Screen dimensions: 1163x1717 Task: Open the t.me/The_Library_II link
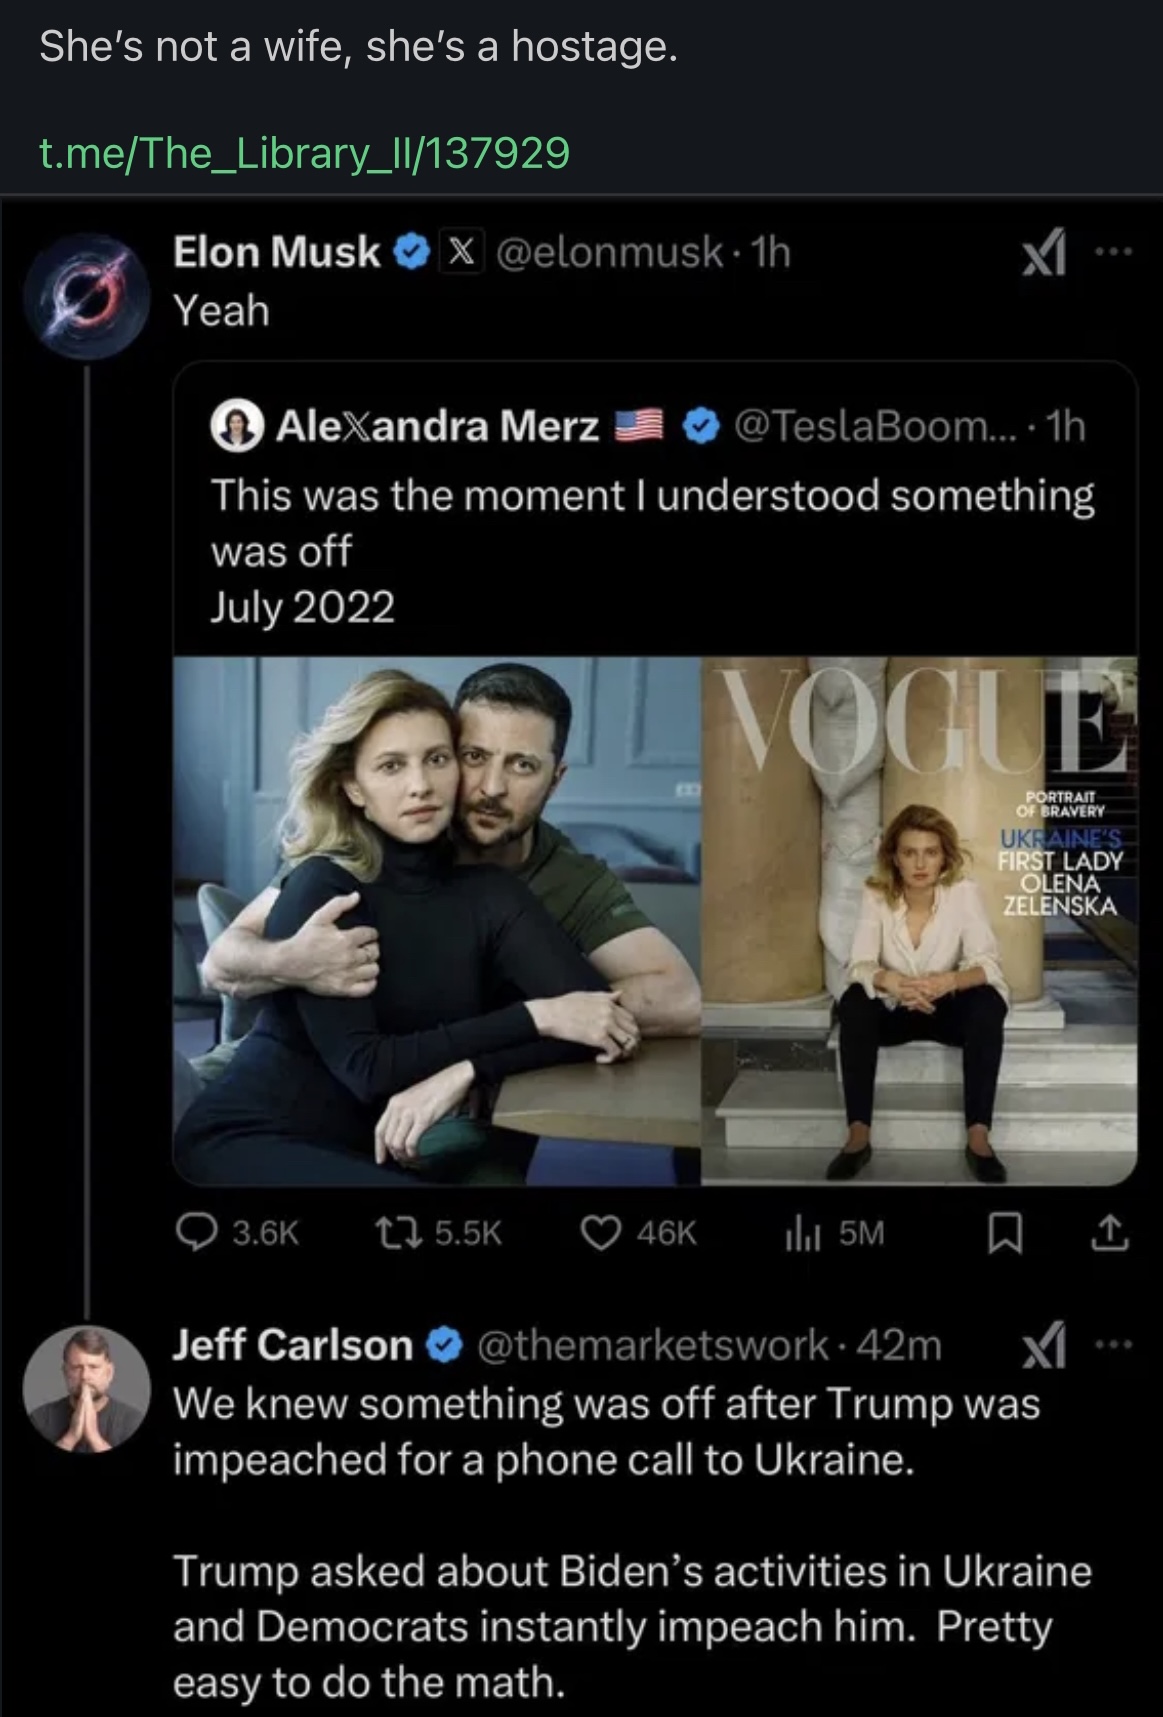(x=300, y=152)
